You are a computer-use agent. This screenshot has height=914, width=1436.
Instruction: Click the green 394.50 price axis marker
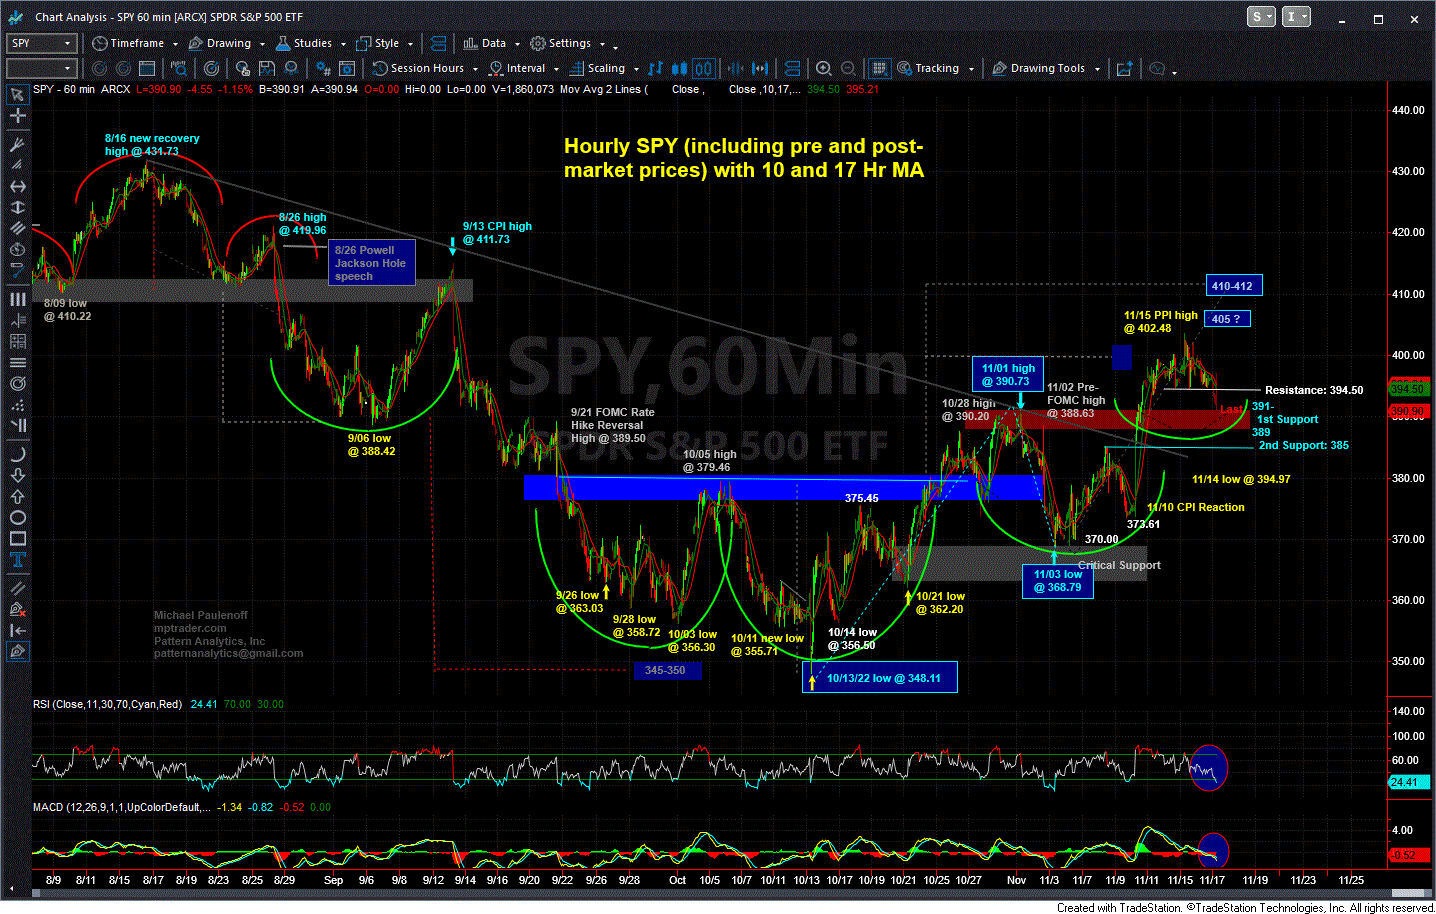1407,388
